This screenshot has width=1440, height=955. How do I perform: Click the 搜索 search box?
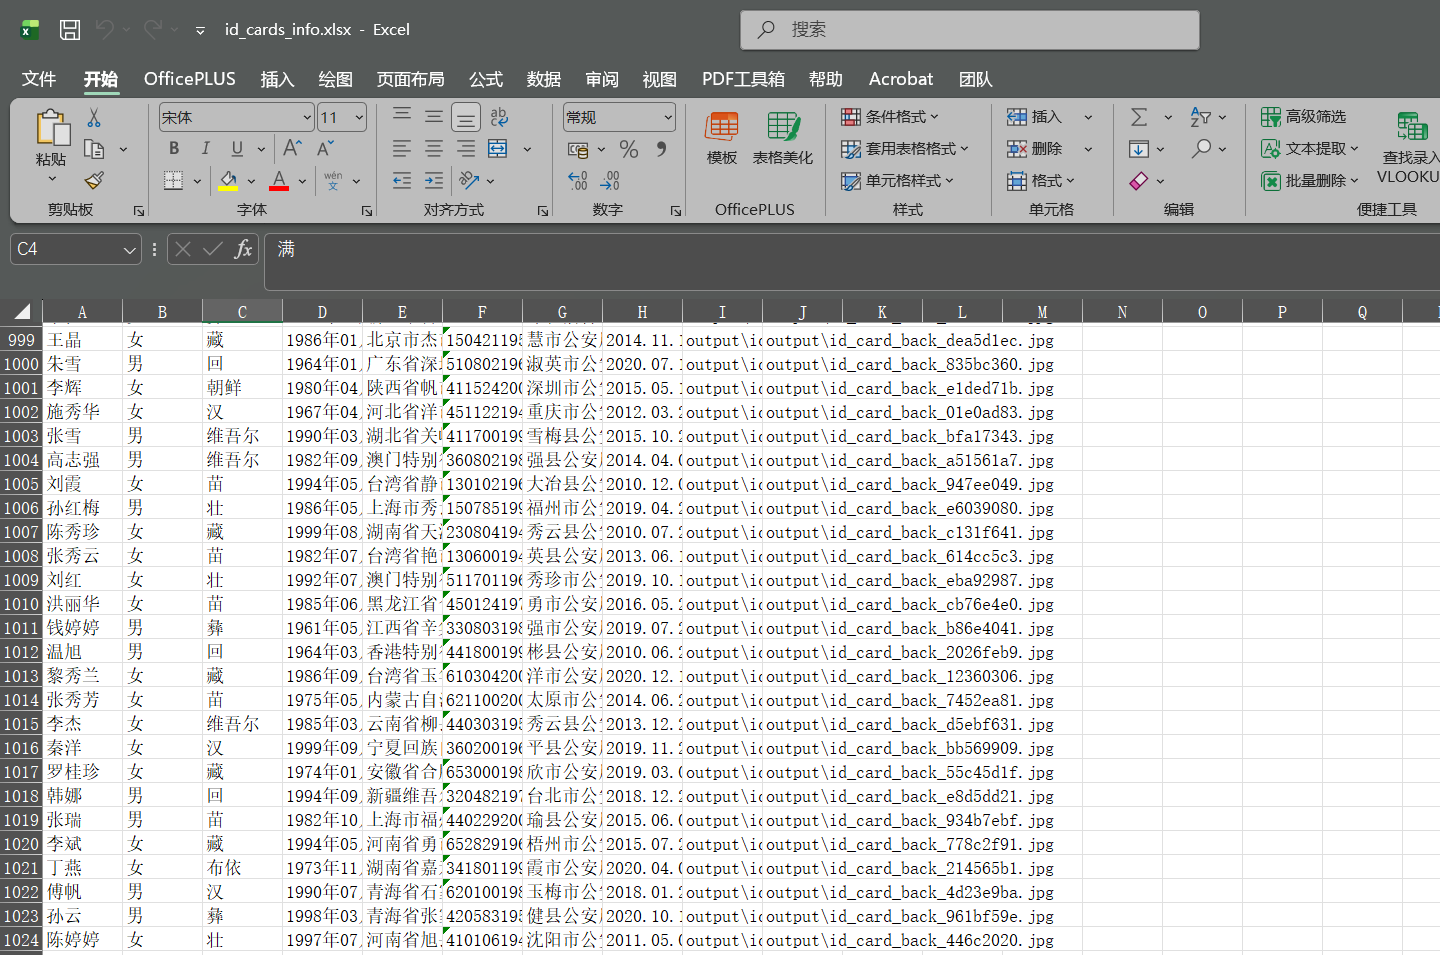970,30
